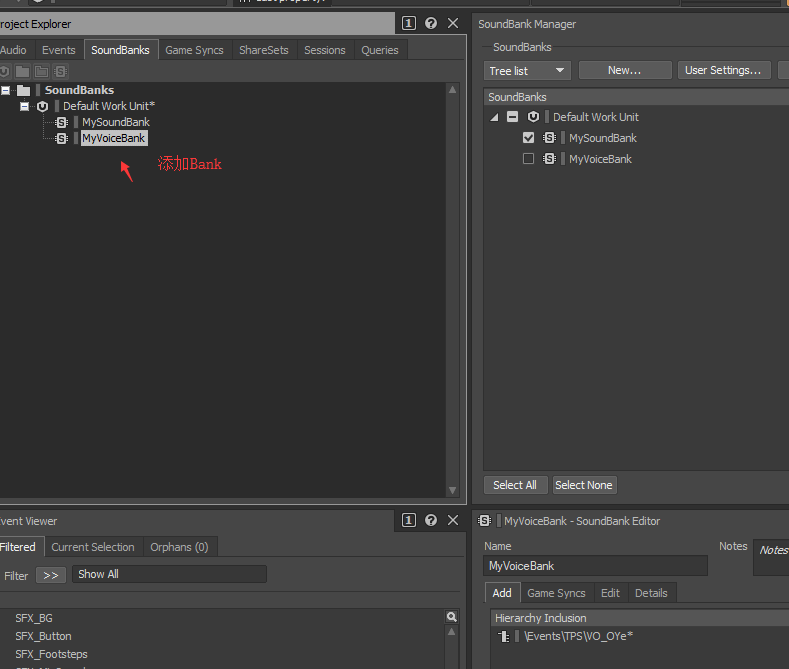The image size is (789, 669).
Task: Close the Project Explorer panel
Action: [453, 23]
